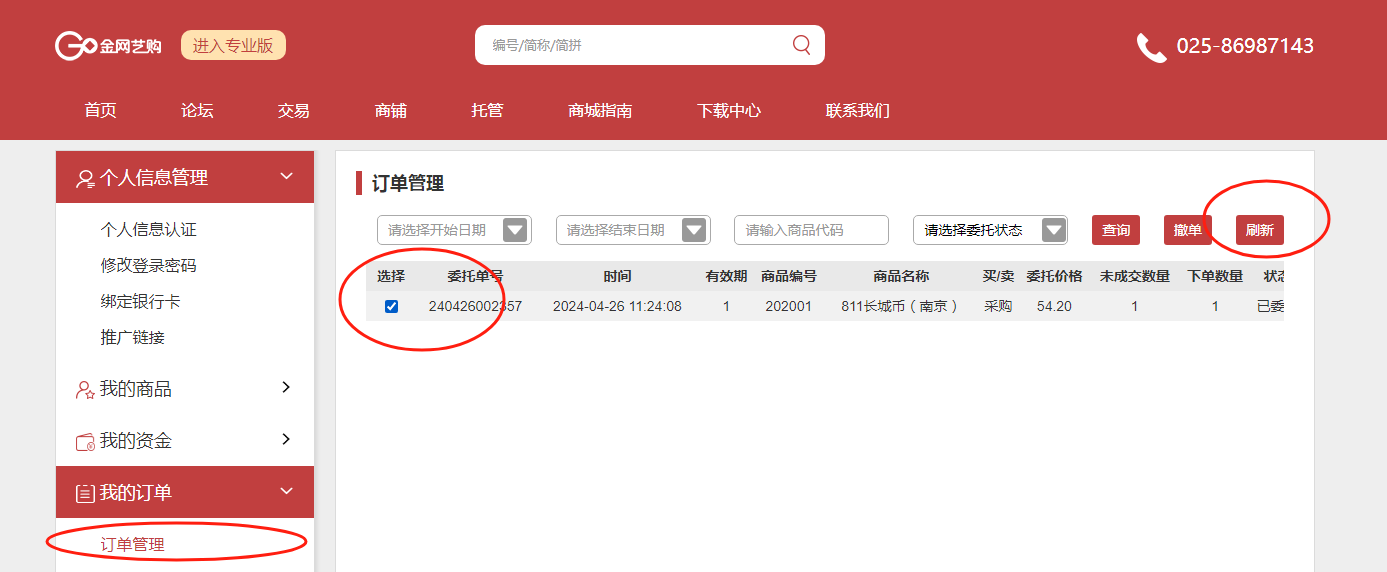Open the 请选择委托状态 dropdown

point(1053,230)
